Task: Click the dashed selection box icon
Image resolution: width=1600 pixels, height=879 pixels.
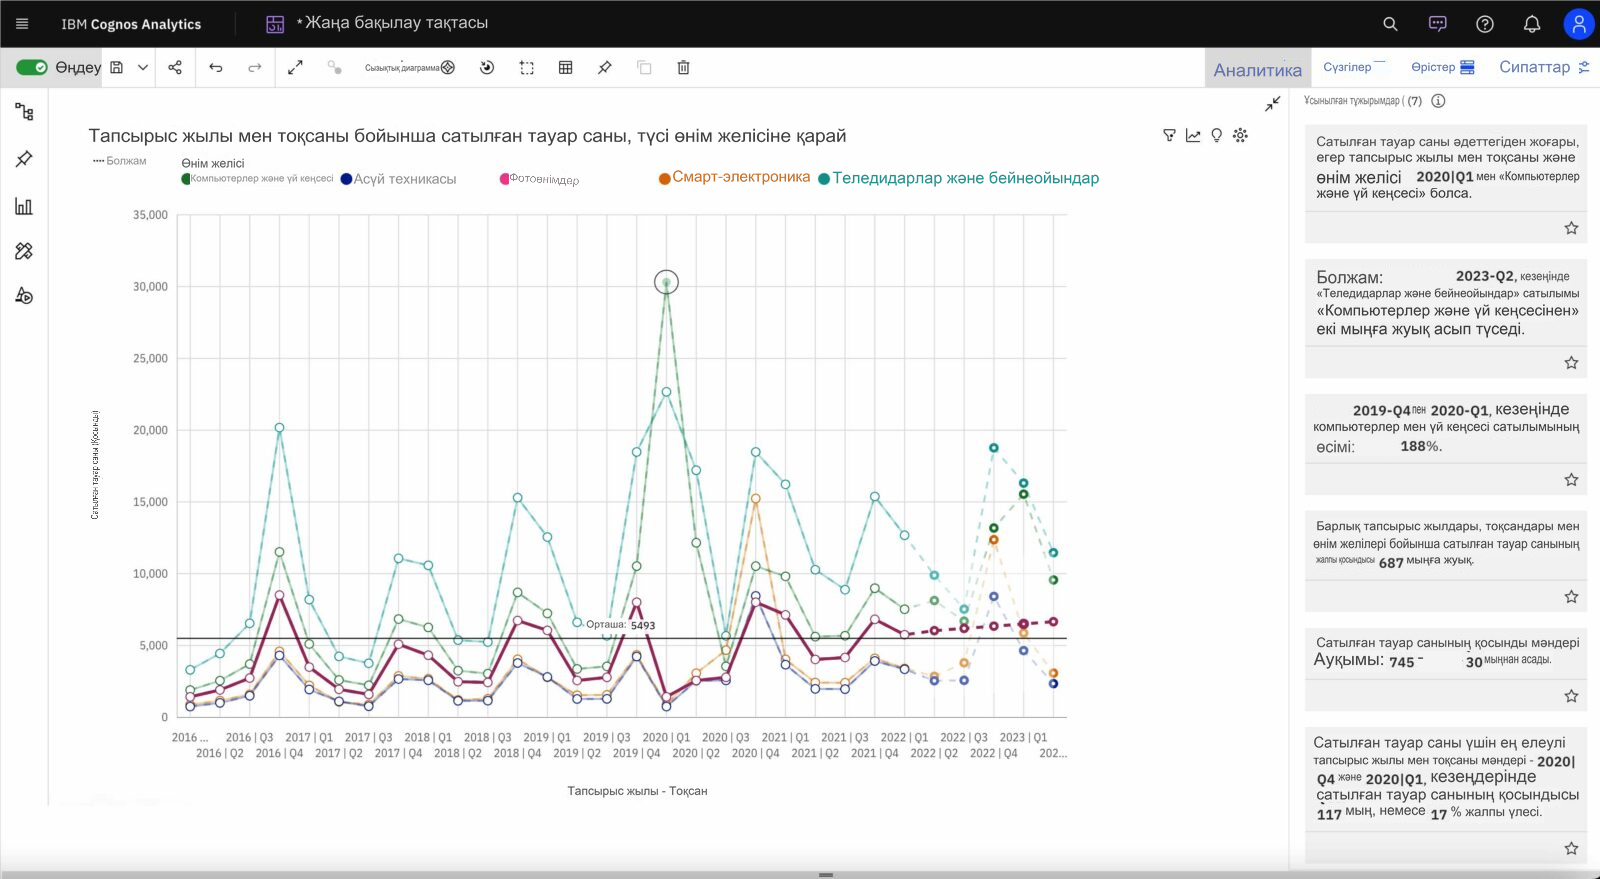Action: click(x=527, y=67)
